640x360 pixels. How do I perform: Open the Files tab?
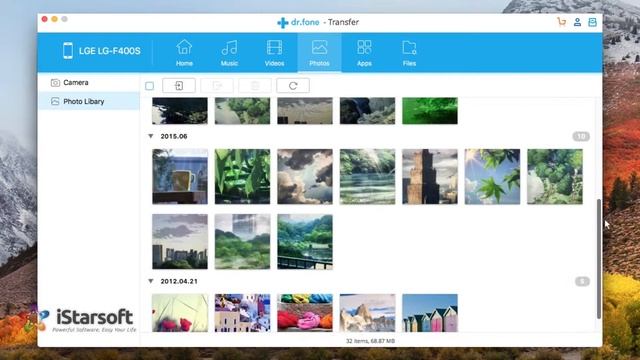click(409, 53)
